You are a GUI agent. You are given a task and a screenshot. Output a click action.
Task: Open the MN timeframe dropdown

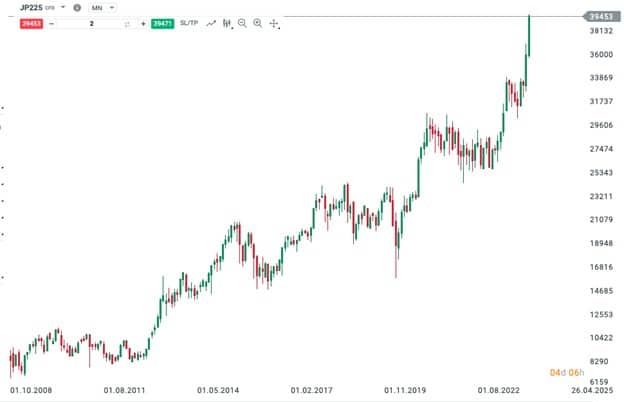tap(102, 8)
